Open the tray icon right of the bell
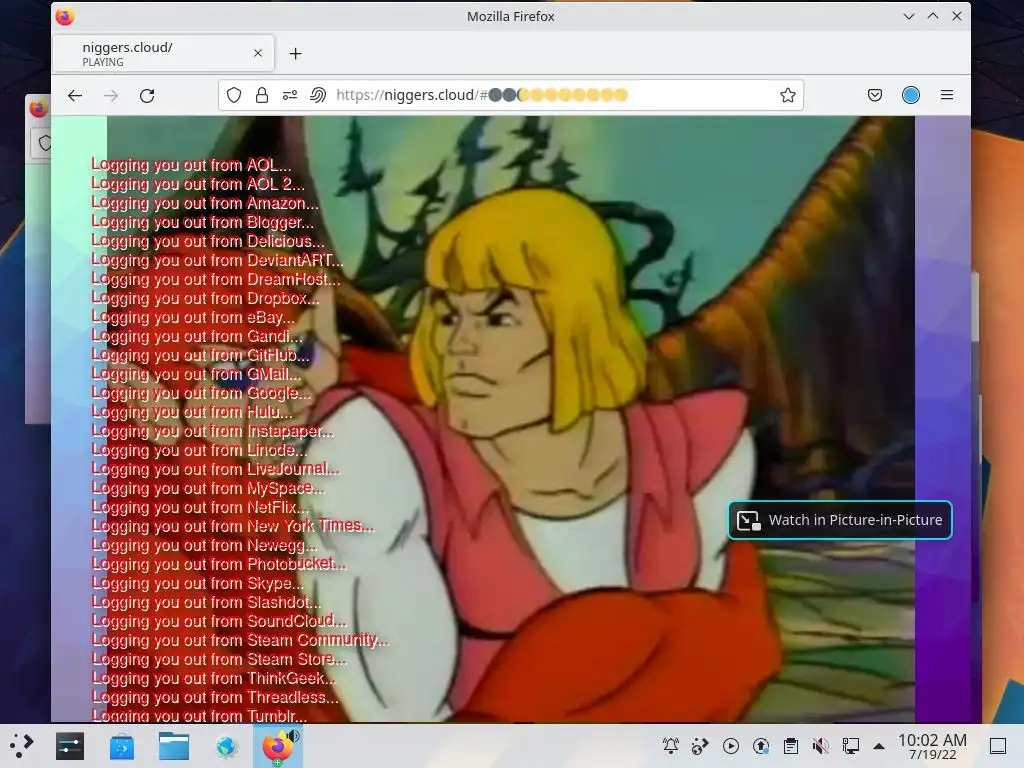1024x768 pixels. click(x=700, y=746)
